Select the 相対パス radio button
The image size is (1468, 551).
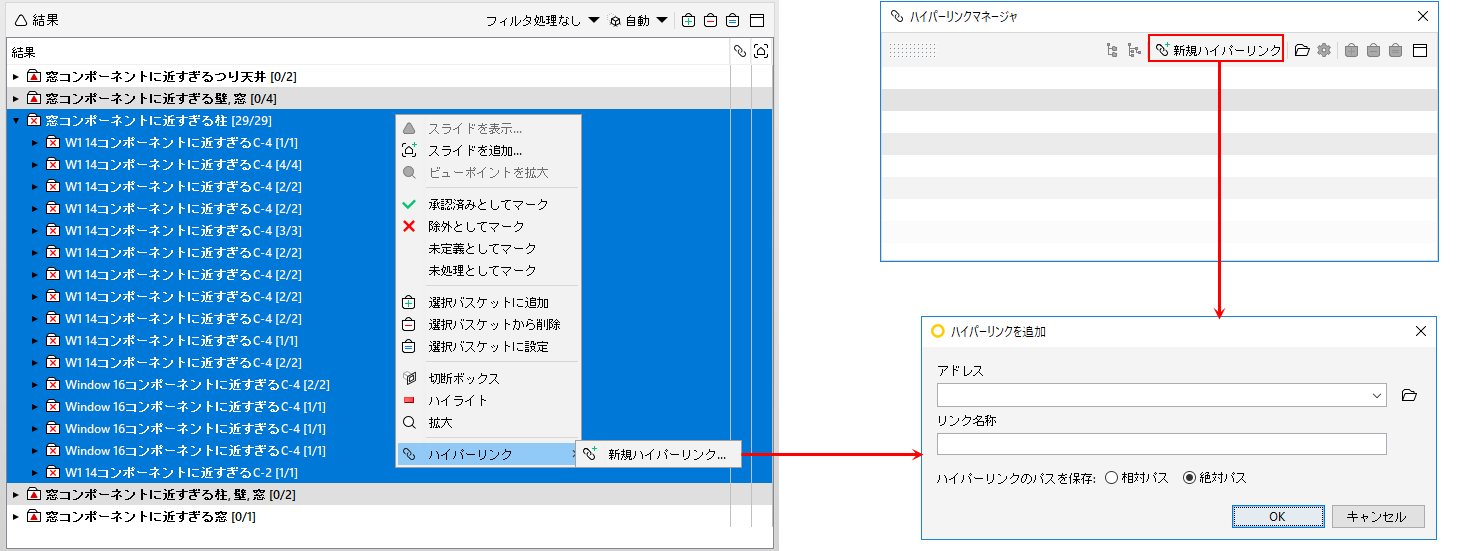pos(1111,478)
